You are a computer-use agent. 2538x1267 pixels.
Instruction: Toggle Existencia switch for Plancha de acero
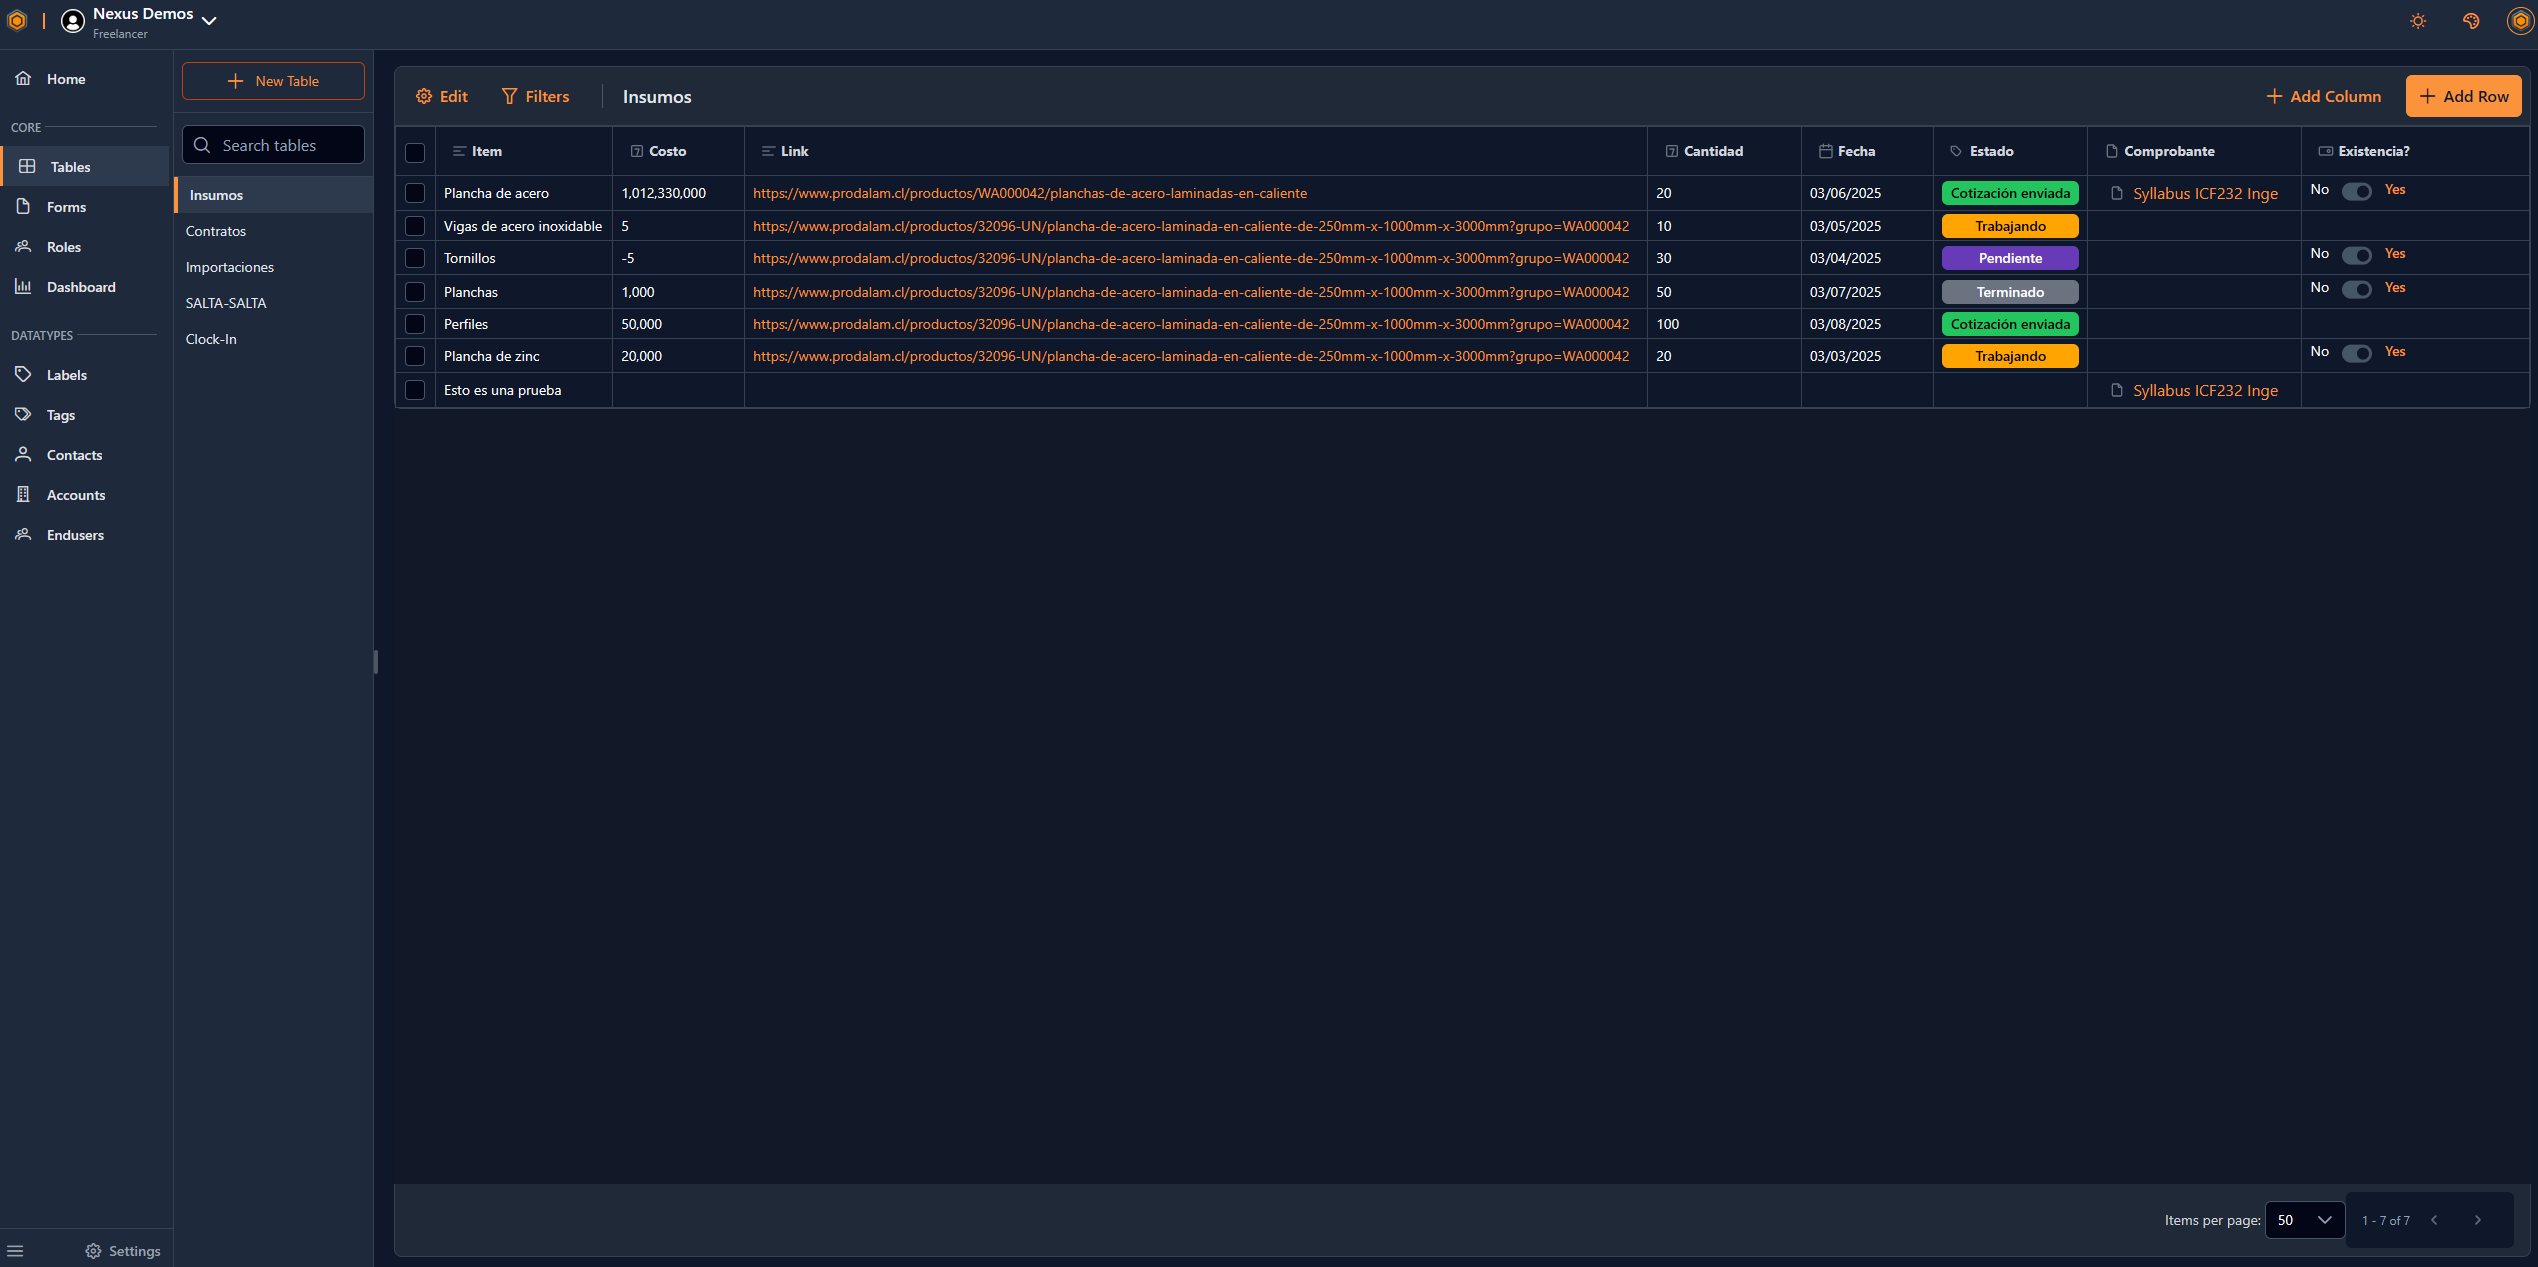[x=2356, y=191]
